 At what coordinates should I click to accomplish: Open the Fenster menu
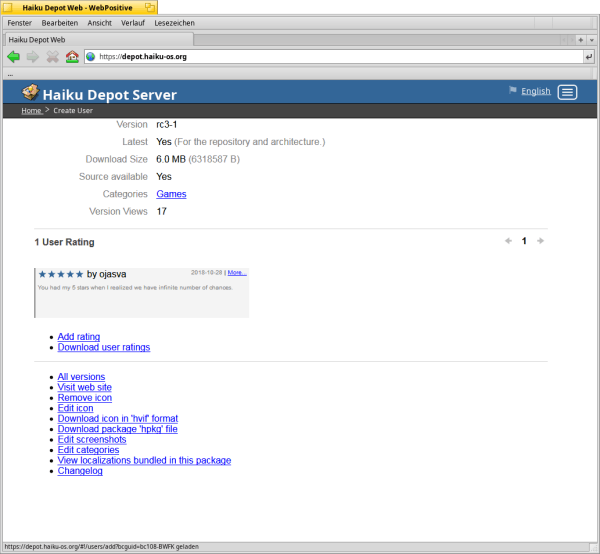click(x=19, y=22)
